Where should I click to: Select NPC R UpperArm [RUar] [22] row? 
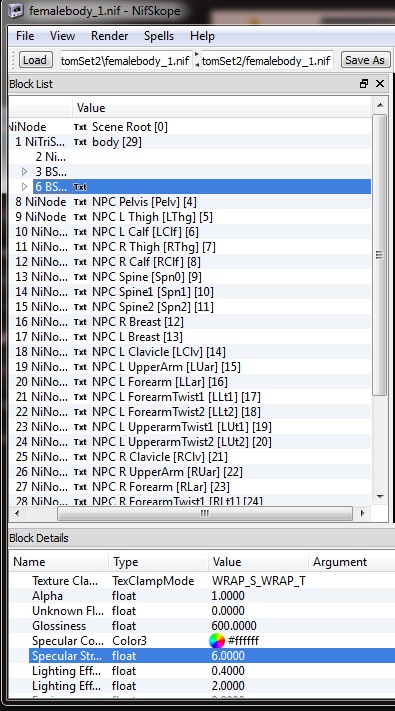tap(190, 472)
